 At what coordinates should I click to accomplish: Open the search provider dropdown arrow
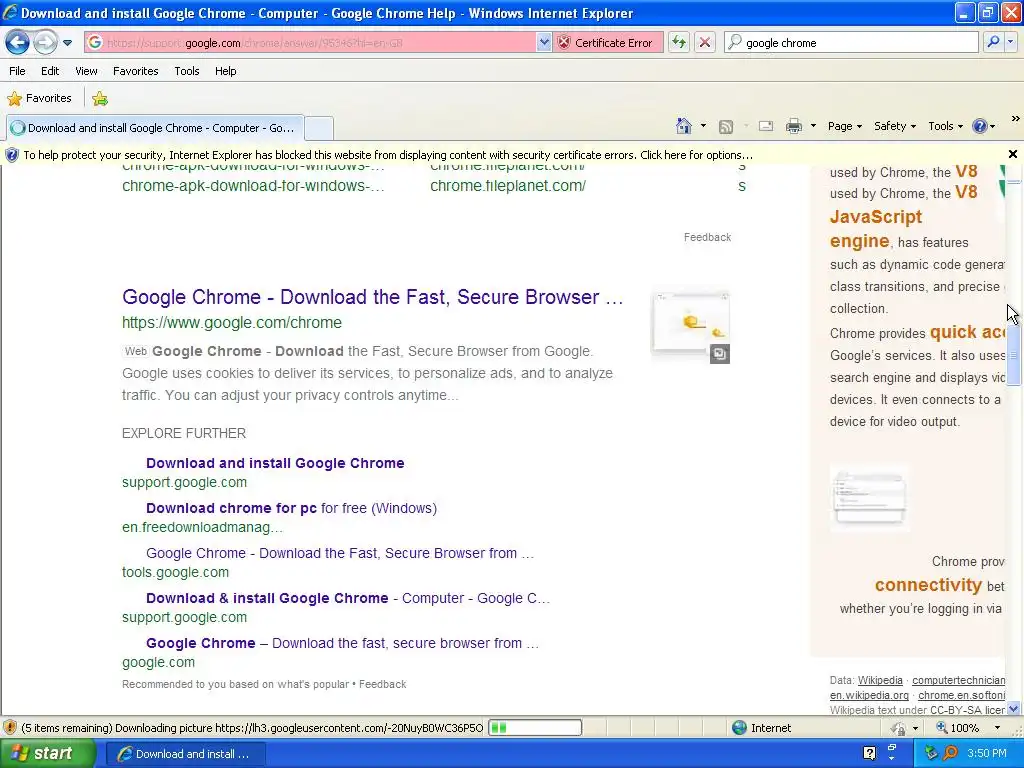point(1011,43)
